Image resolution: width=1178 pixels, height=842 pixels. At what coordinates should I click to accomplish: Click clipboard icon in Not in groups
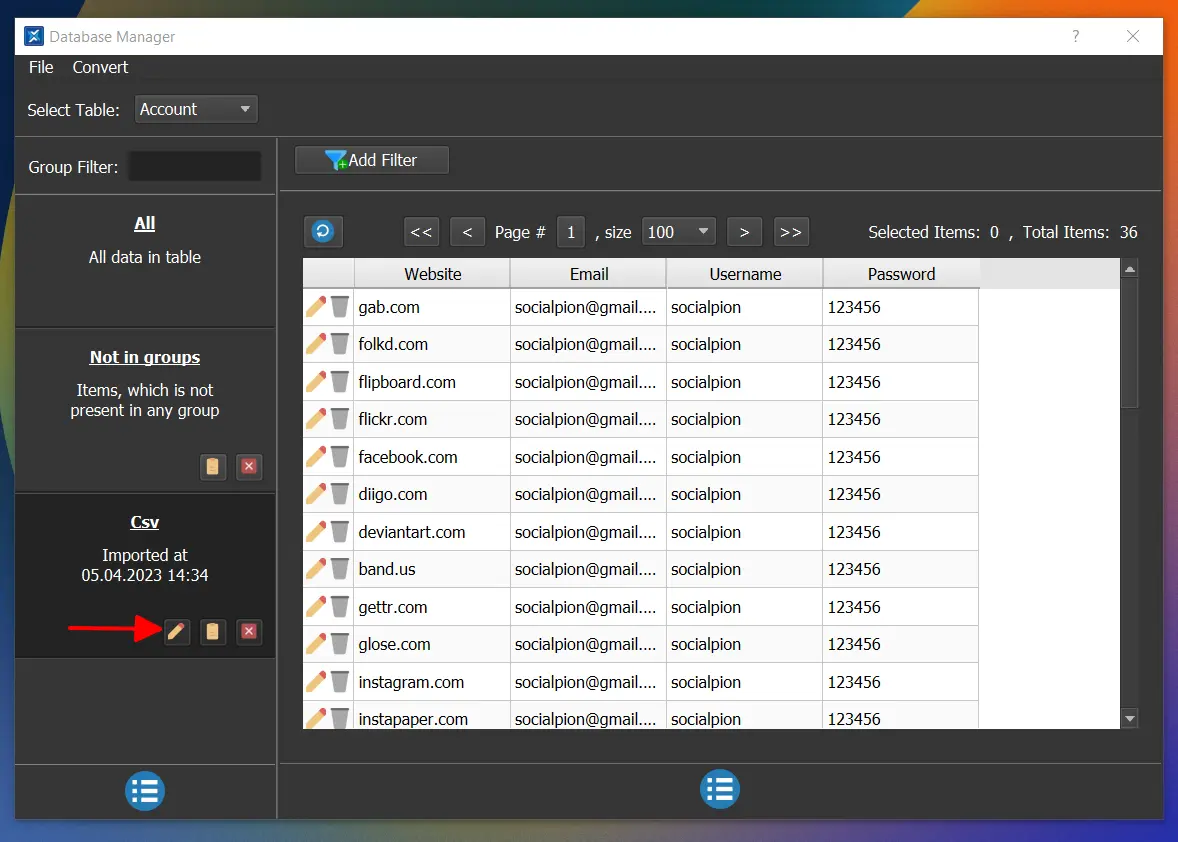[213, 466]
